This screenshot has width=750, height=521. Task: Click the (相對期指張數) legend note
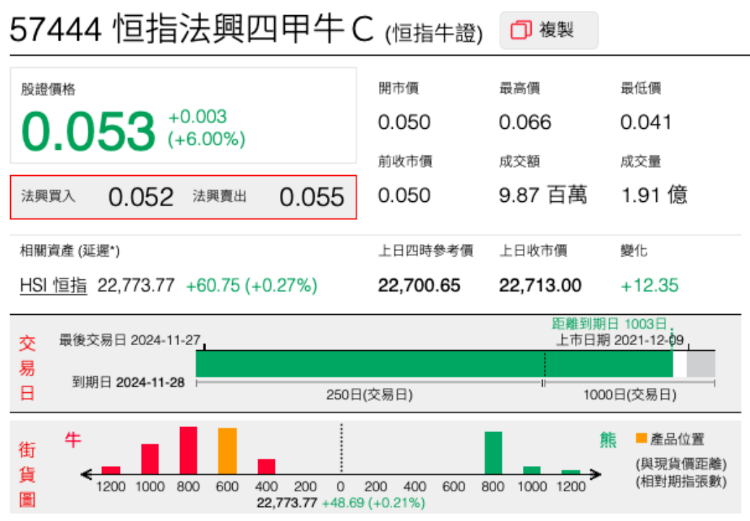click(681, 481)
